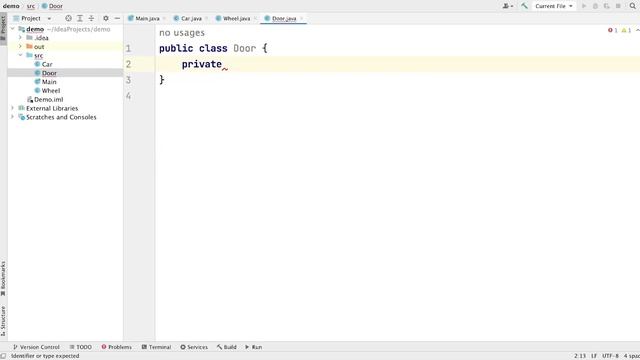Collapse the demo project root node
Screen dimensions: 640x360
[13, 29]
